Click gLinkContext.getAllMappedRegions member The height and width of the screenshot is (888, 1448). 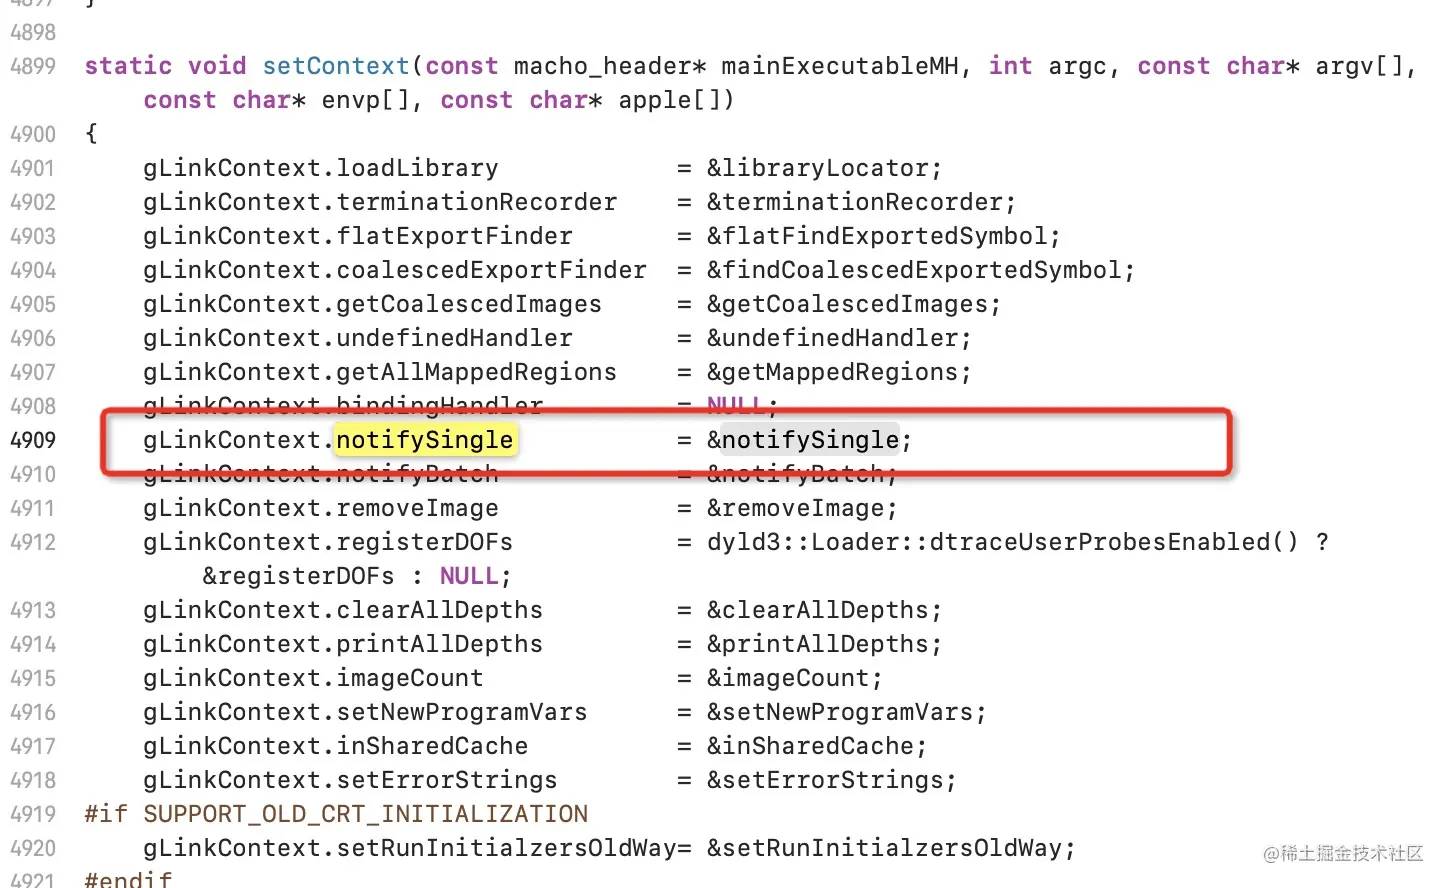[x=380, y=372]
